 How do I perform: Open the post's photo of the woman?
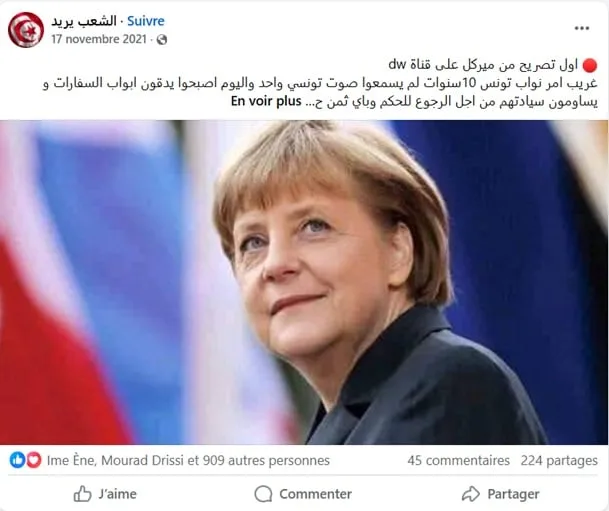[x=304, y=282]
